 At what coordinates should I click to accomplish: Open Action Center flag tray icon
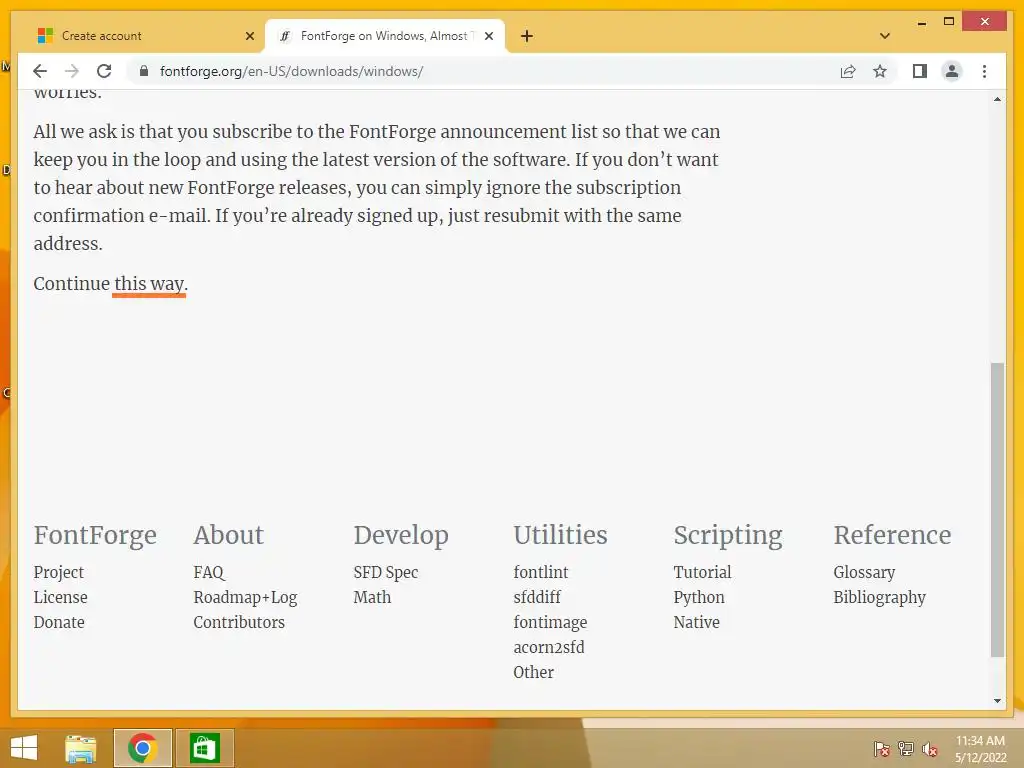pyautogui.click(x=882, y=748)
